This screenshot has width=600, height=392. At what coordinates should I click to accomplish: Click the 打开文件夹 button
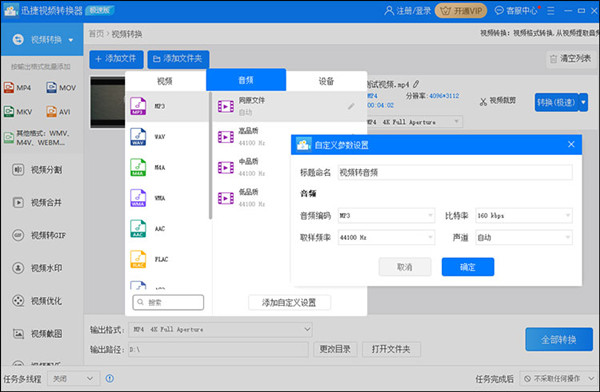point(391,349)
